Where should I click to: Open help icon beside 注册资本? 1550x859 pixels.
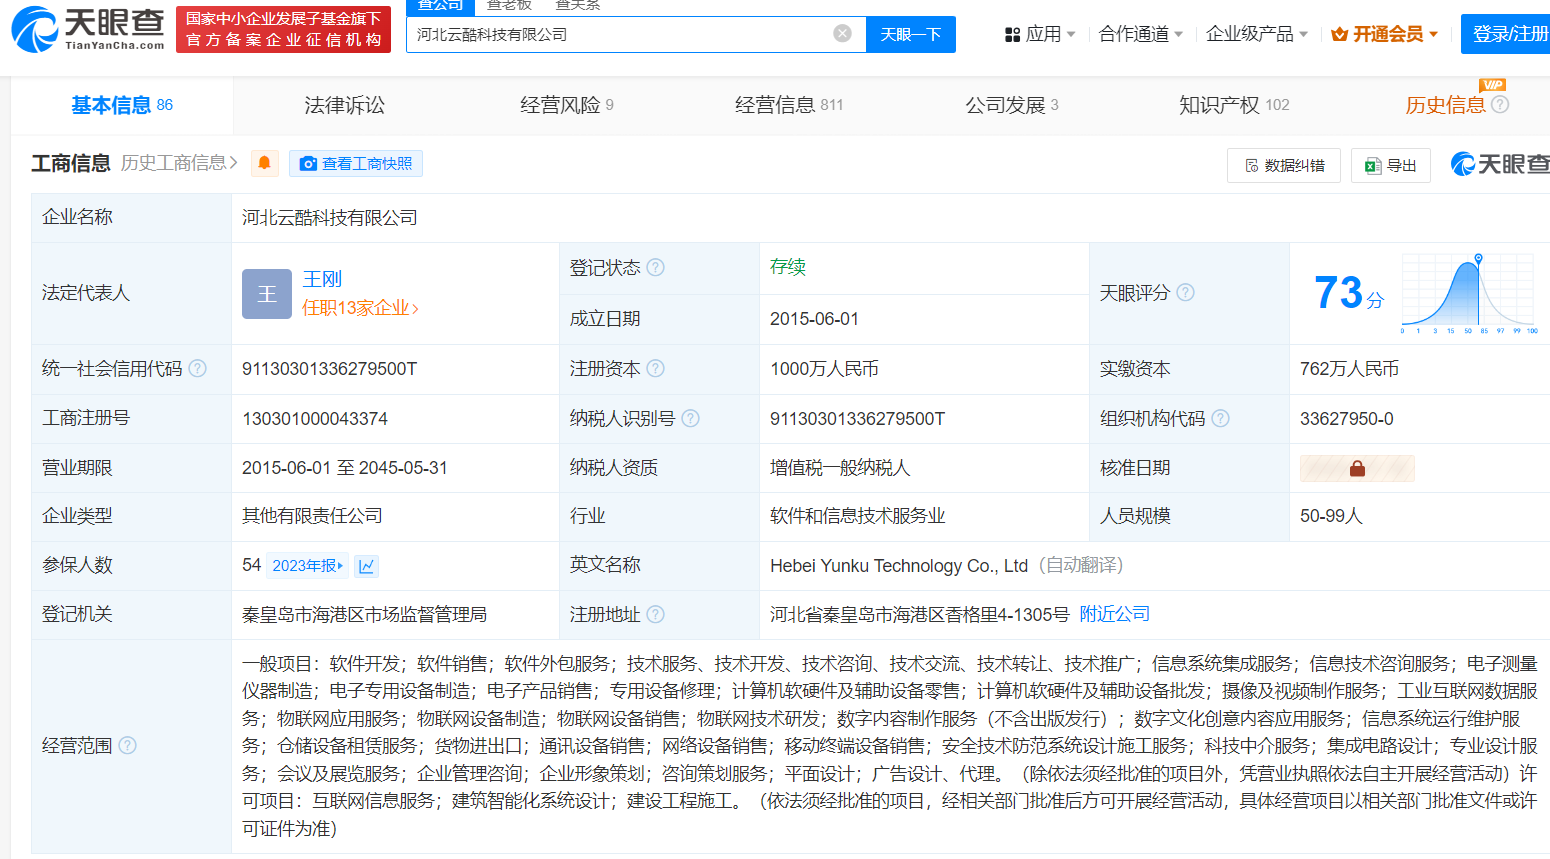[656, 368]
